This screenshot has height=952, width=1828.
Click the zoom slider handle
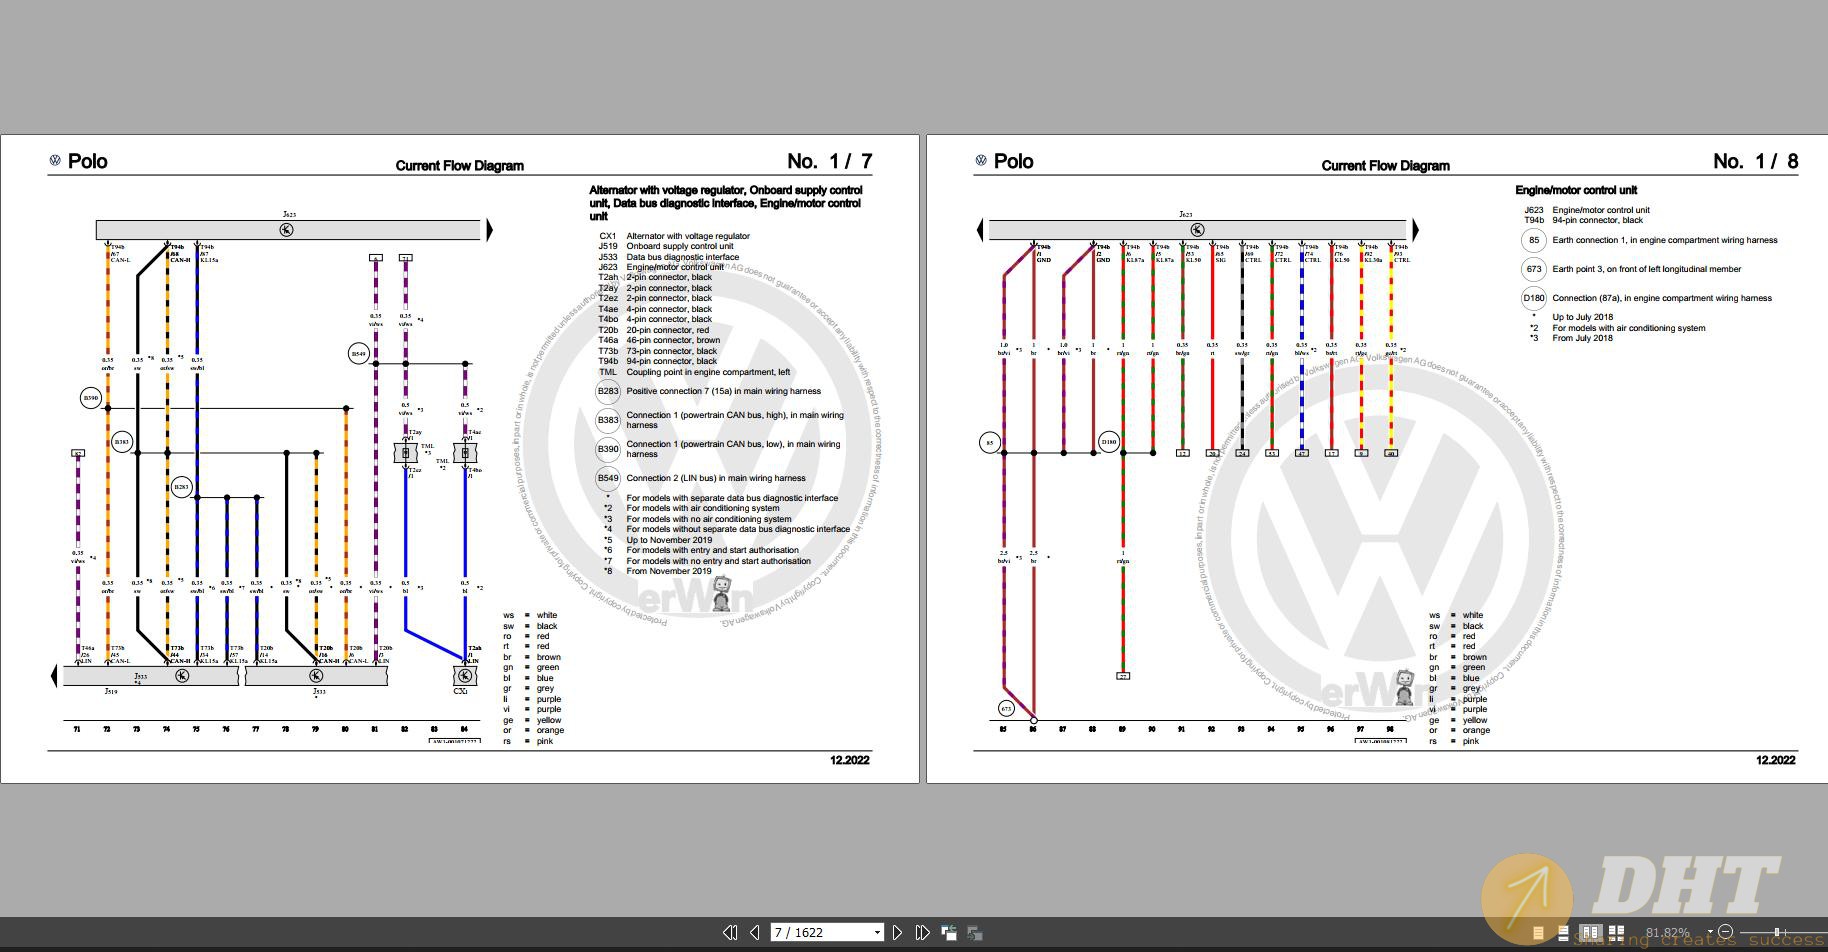click(x=1777, y=932)
